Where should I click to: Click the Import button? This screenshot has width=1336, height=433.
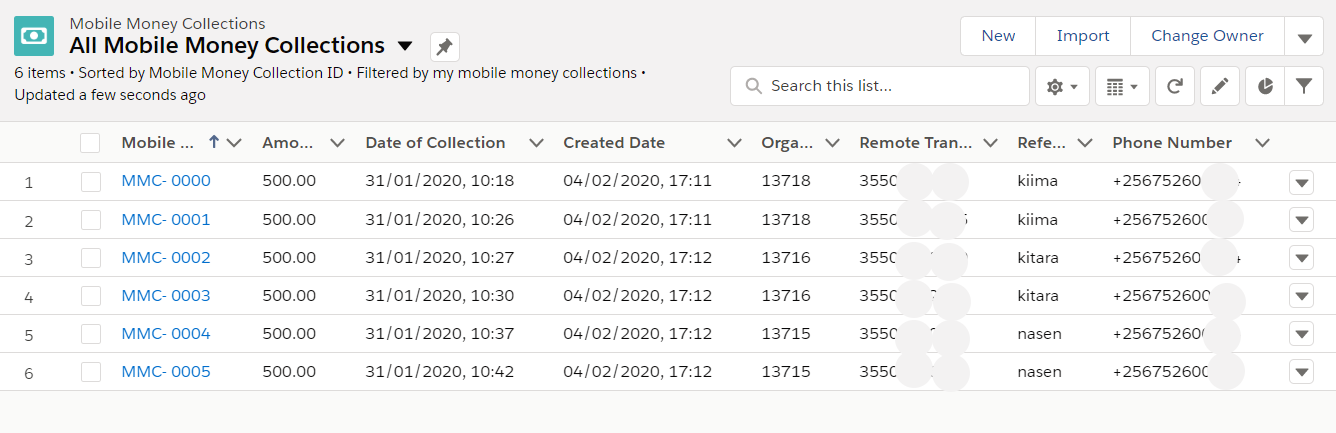coord(1083,36)
